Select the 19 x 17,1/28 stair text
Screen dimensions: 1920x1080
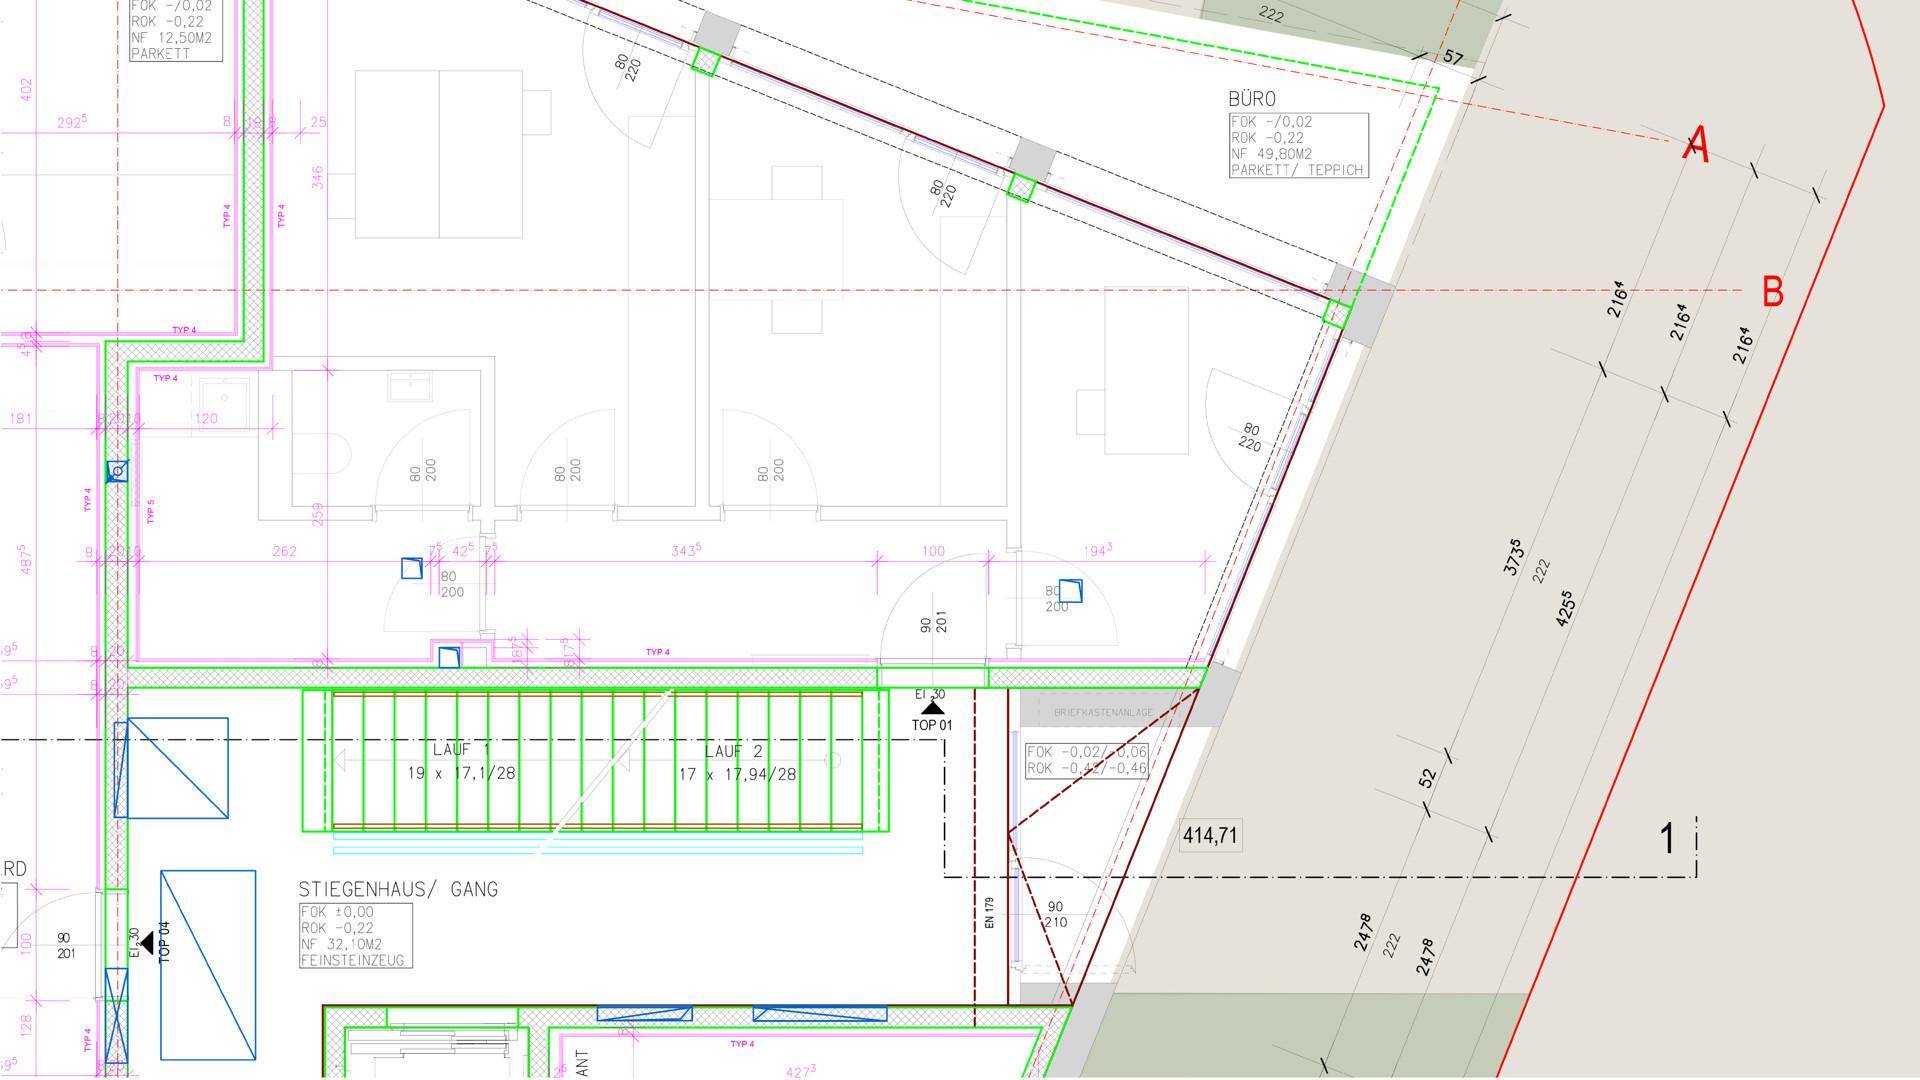pos(461,773)
